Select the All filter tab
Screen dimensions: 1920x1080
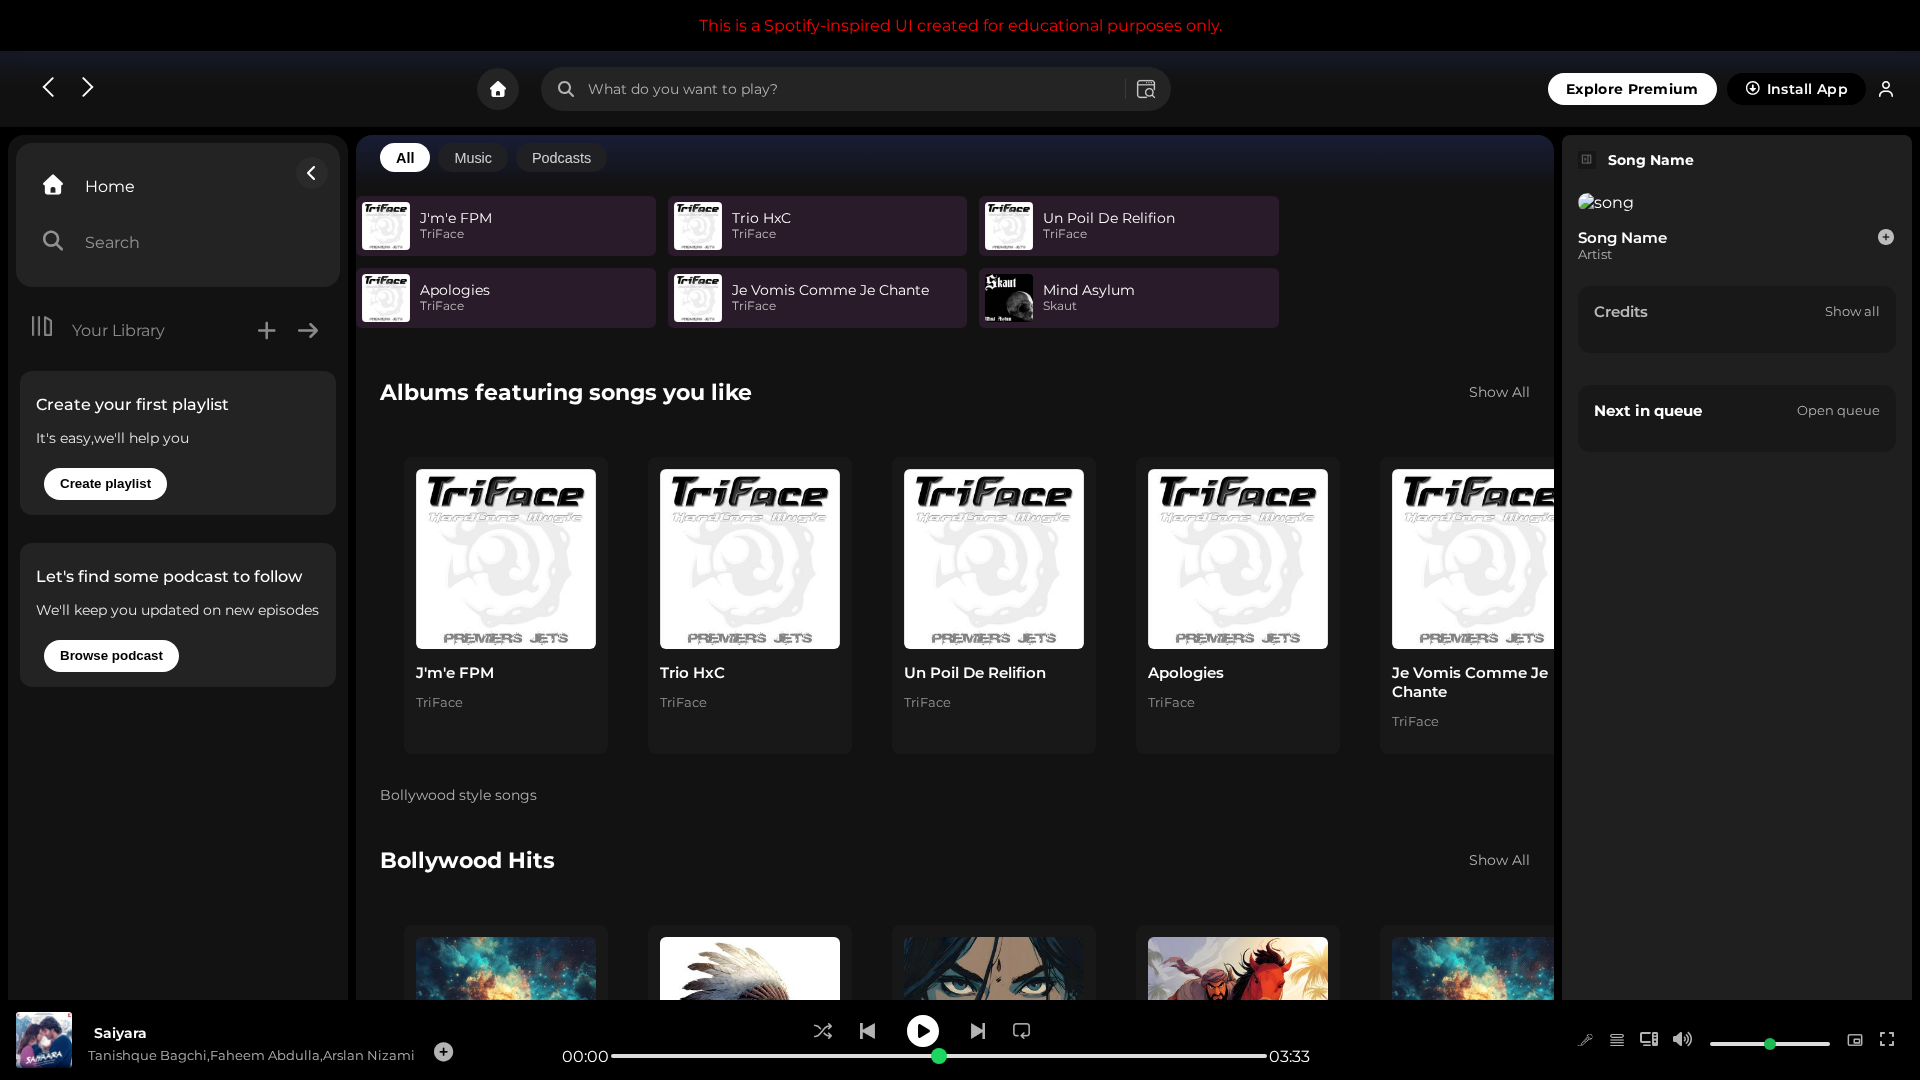pyautogui.click(x=405, y=158)
